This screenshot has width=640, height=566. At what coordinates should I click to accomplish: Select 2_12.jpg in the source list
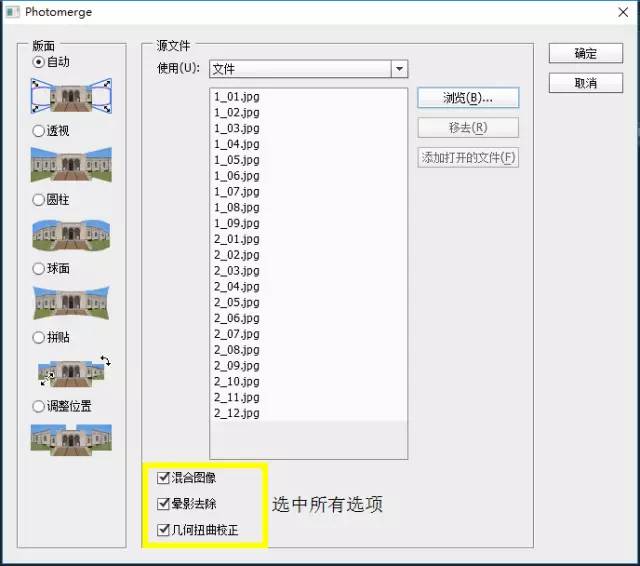click(x=237, y=413)
